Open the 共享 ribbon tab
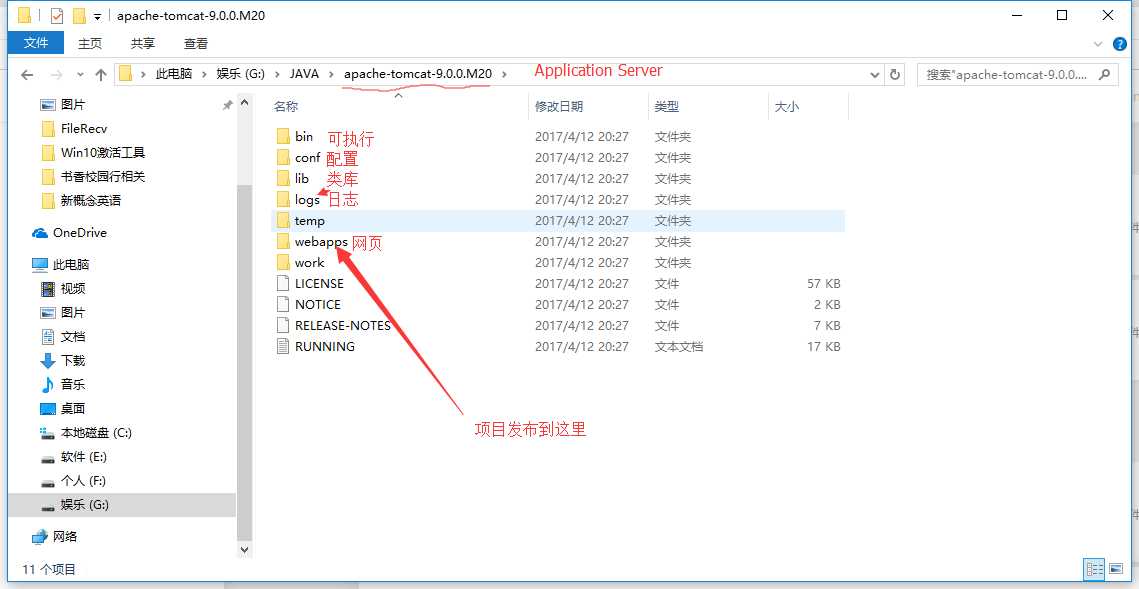The image size is (1139, 589). [x=143, y=44]
